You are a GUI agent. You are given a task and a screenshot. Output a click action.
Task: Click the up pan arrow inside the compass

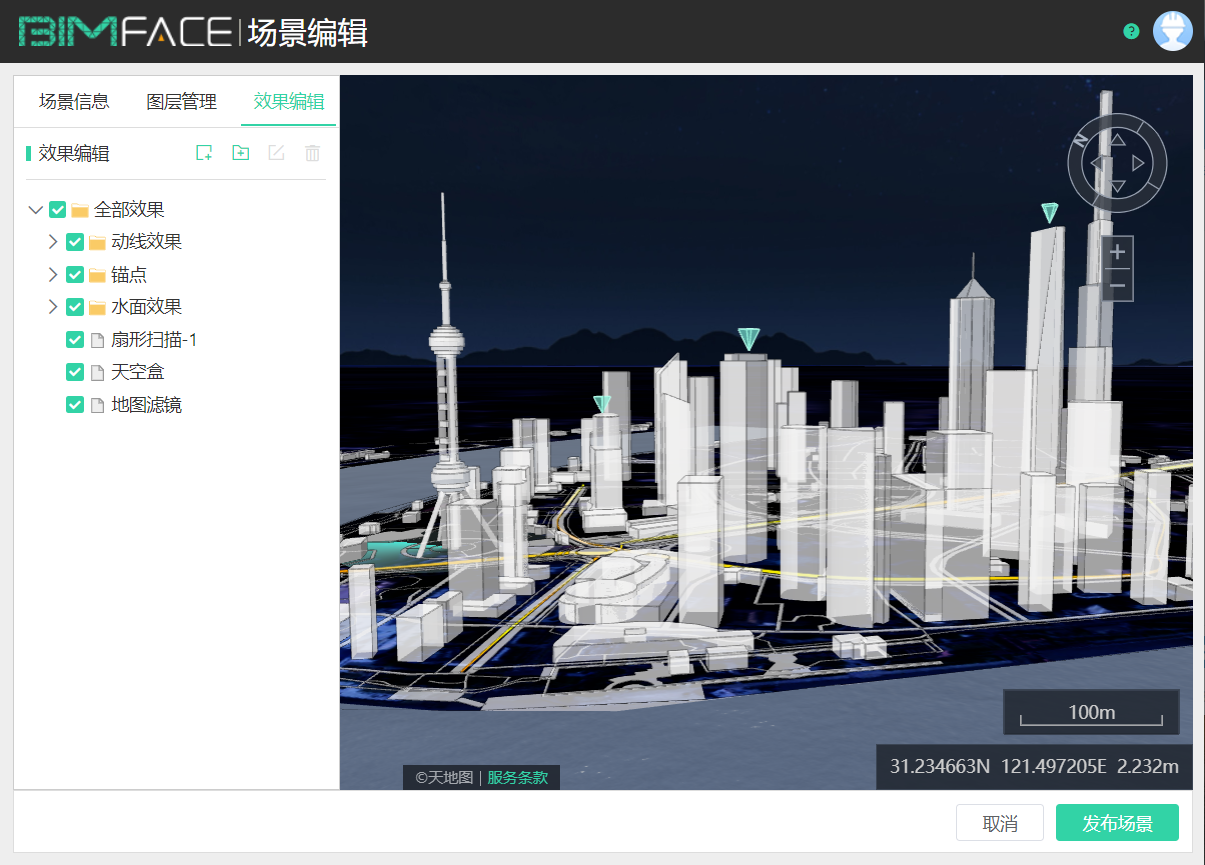[1116, 141]
